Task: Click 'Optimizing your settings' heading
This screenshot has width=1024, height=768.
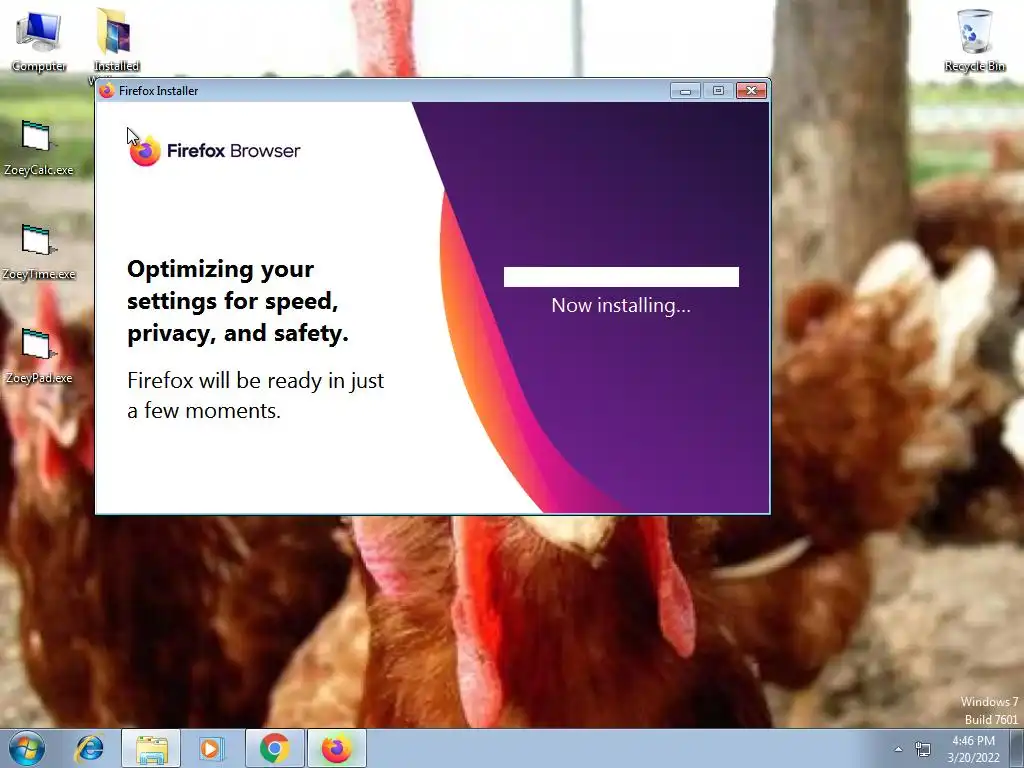Action: click(x=238, y=301)
